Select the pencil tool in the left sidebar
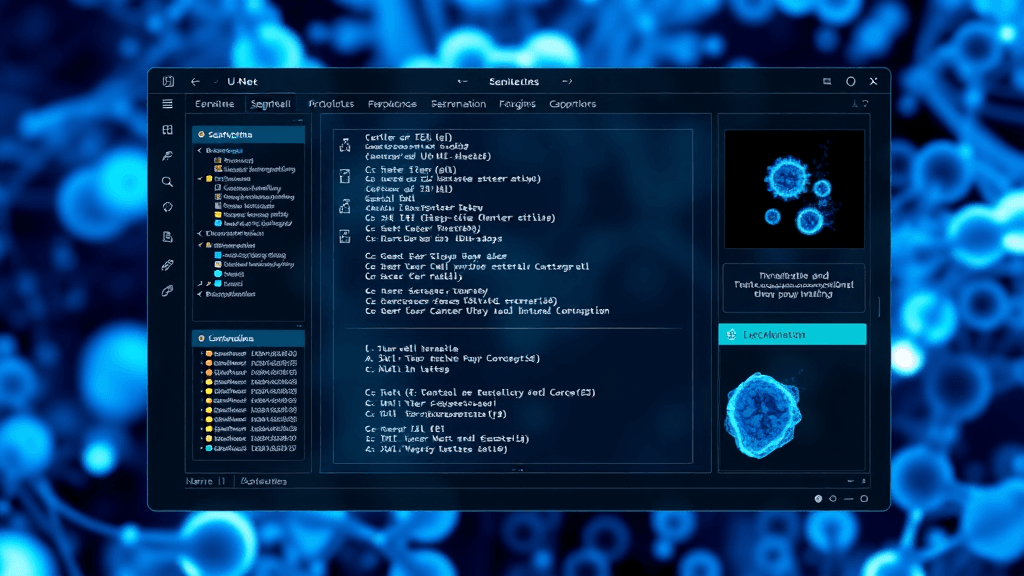Image resolution: width=1024 pixels, height=576 pixels. point(167,265)
